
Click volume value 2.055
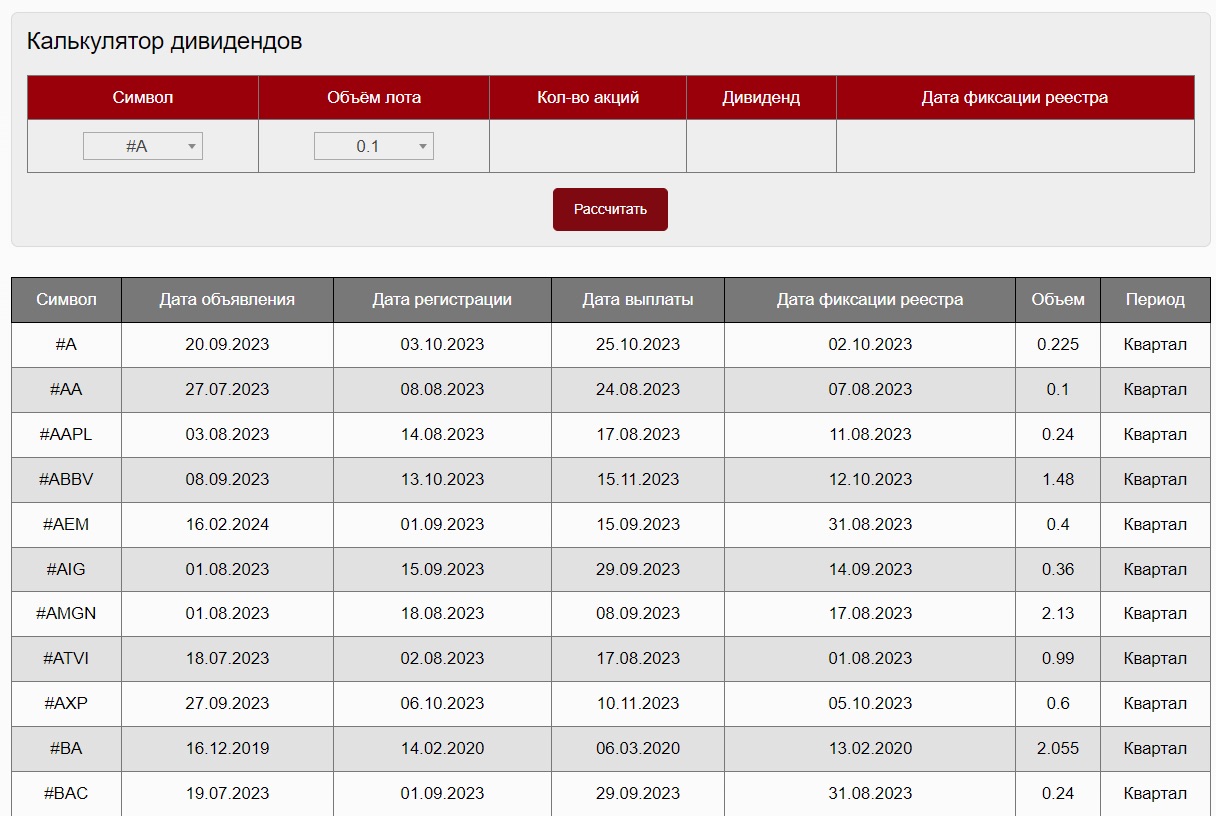tap(1058, 749)
